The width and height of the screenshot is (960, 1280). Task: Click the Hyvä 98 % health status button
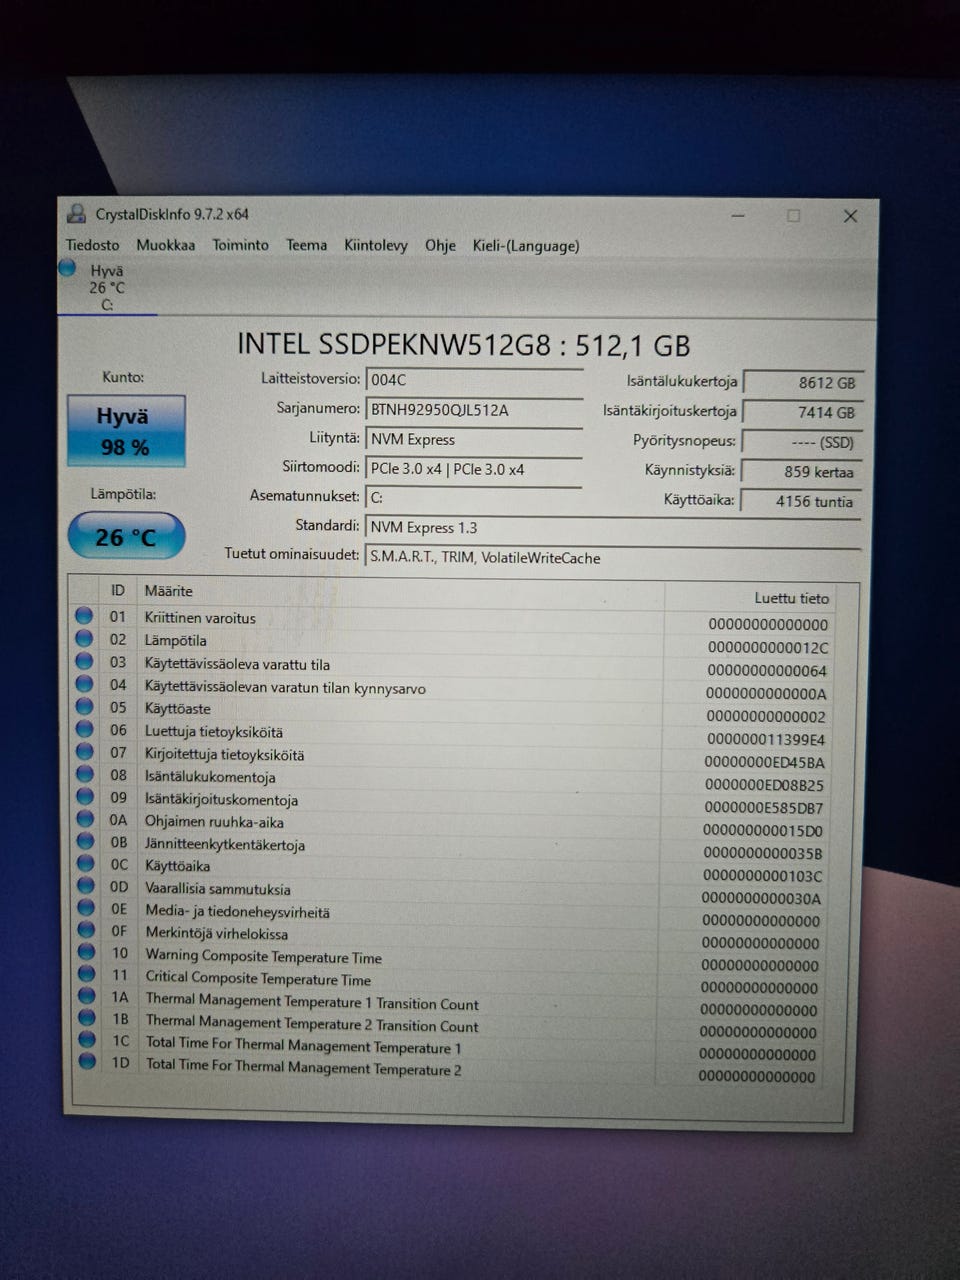click(x=126, y=431)
